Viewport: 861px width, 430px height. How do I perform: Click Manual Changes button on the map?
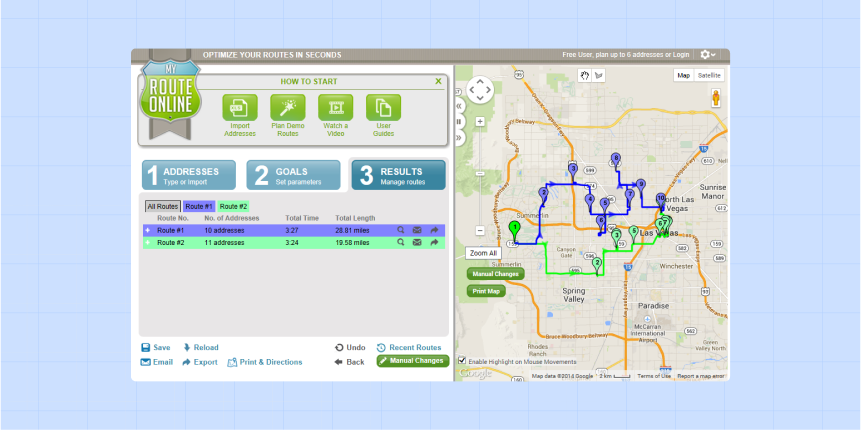tap(496, 273)
